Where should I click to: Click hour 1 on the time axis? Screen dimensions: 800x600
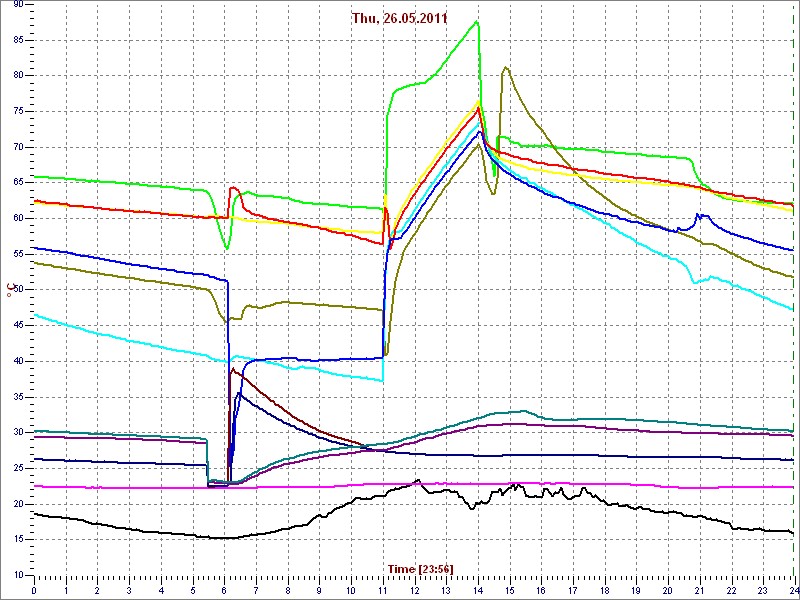[66, 591]
